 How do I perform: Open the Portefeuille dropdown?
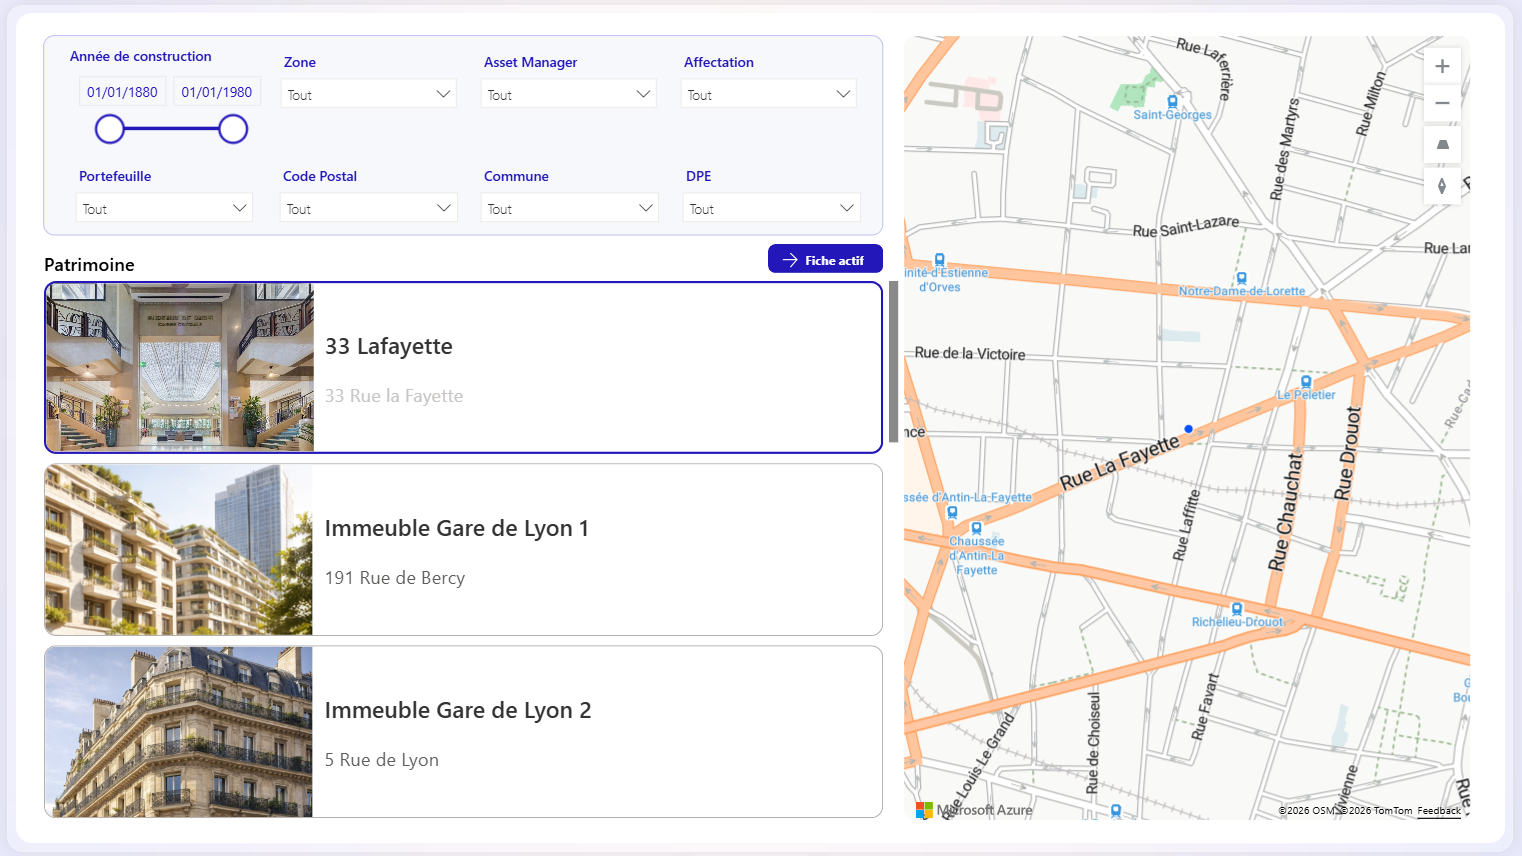(x=164, y=208)
